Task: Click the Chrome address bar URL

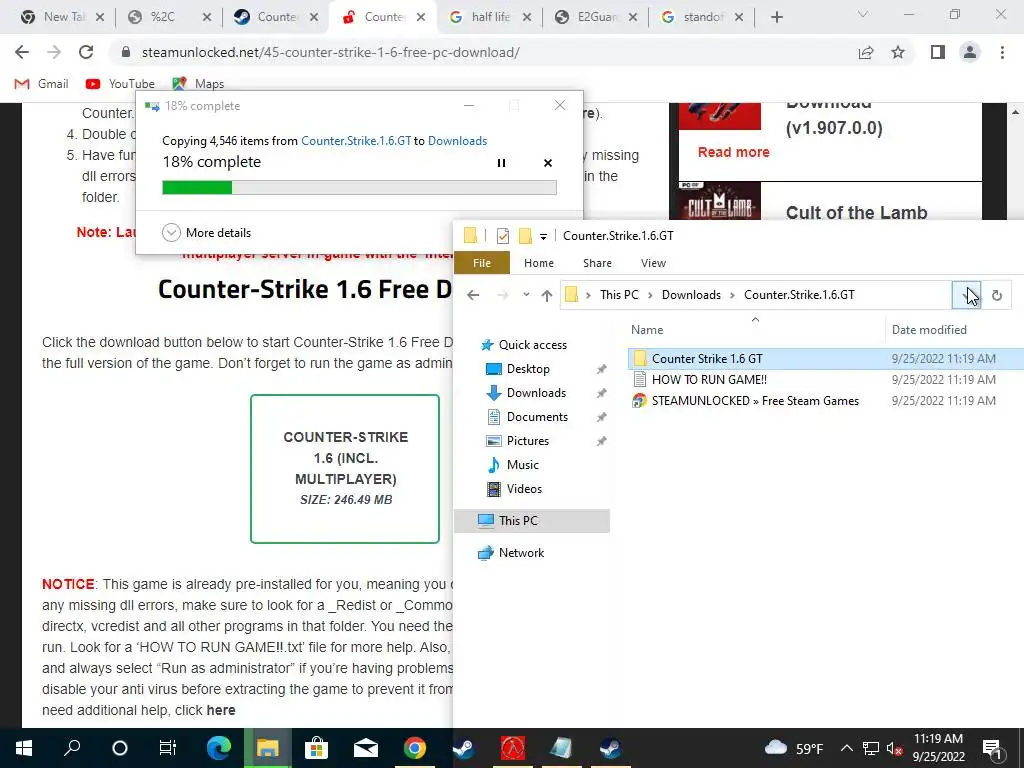Action: point(330,52)
